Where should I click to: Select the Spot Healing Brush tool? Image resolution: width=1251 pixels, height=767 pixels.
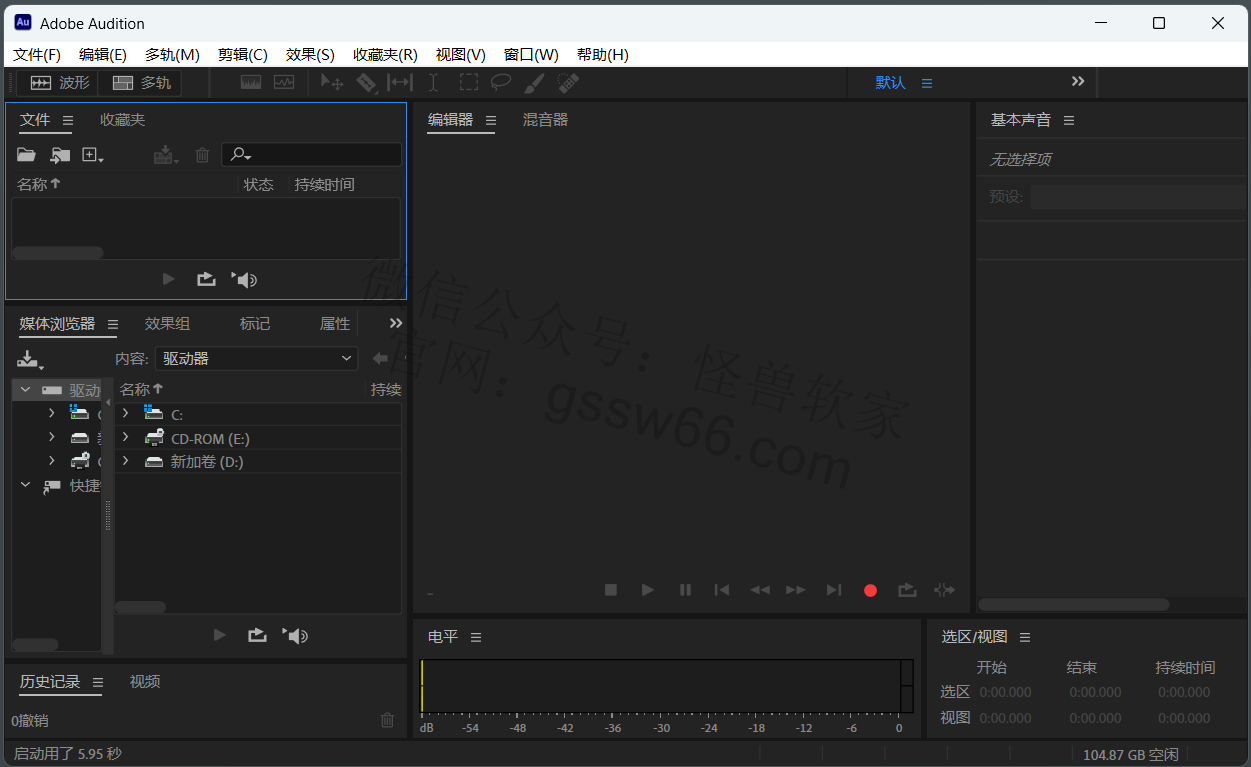pos(568,83)
